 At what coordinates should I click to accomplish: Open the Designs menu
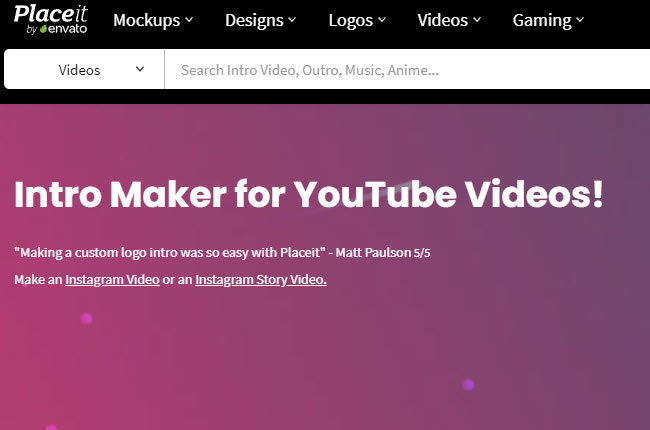click(260, 20)
